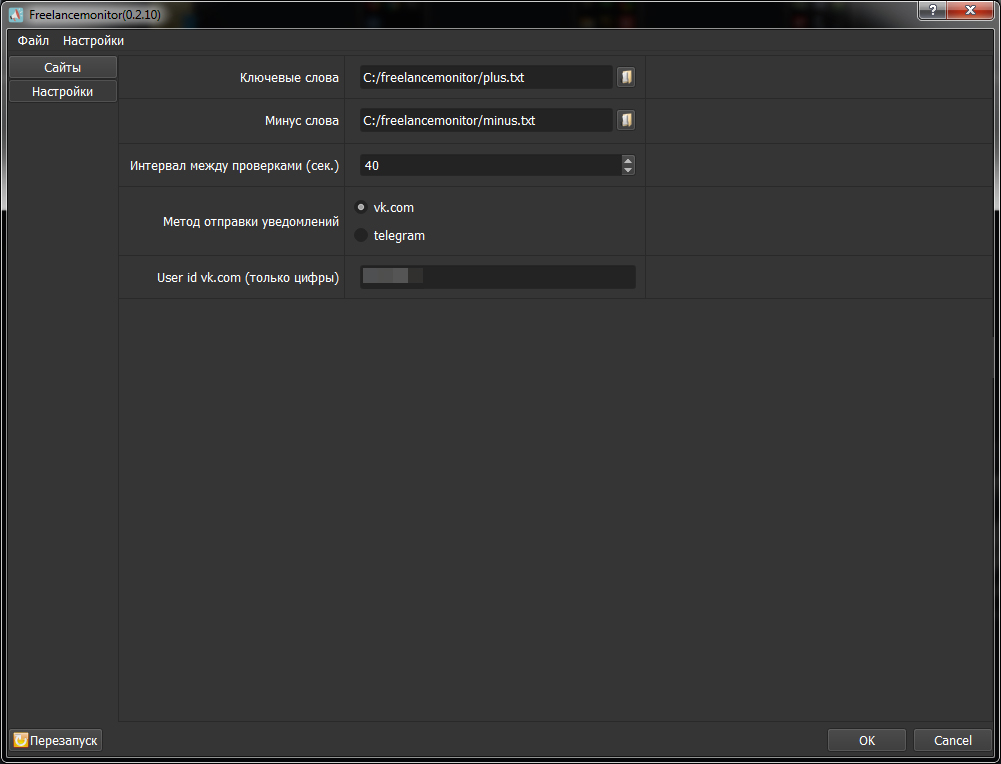Viewport: 1001px width, 764px height.
Task: Select telegram notification method
Action: click(x=361, y=235)
